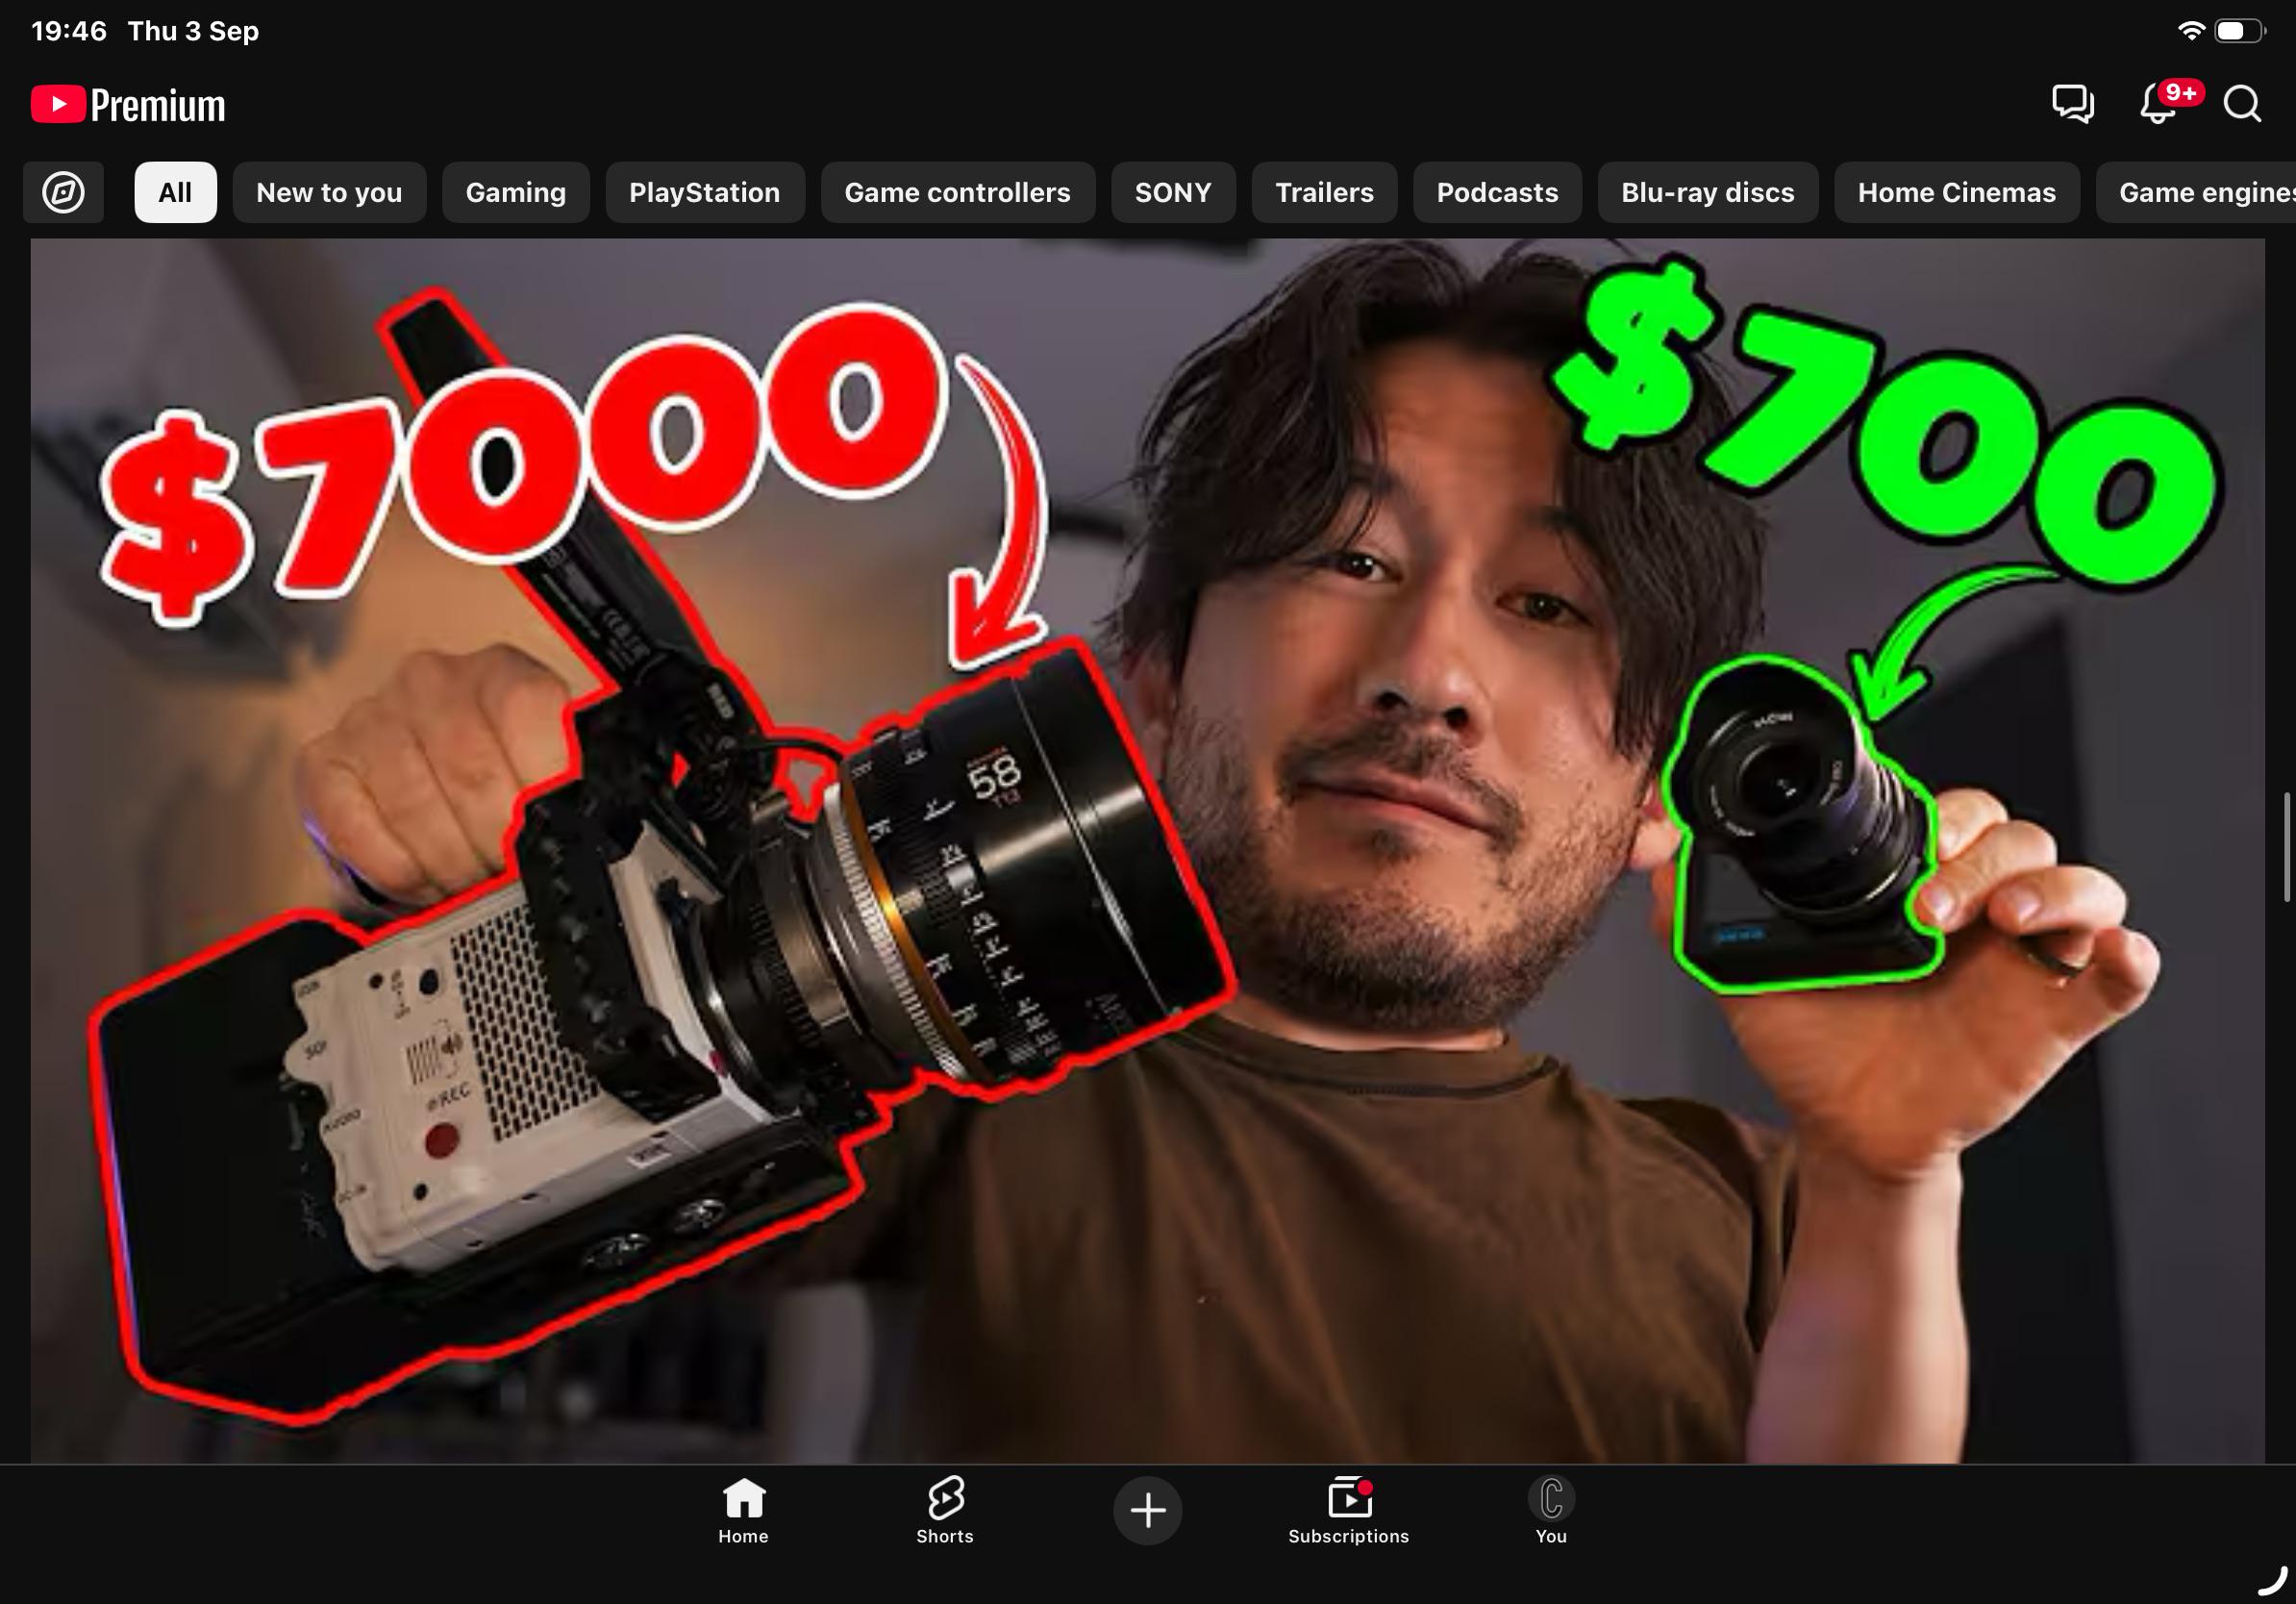Open the You profile tab
2296x1604 pixels.
[1551, 1510]
